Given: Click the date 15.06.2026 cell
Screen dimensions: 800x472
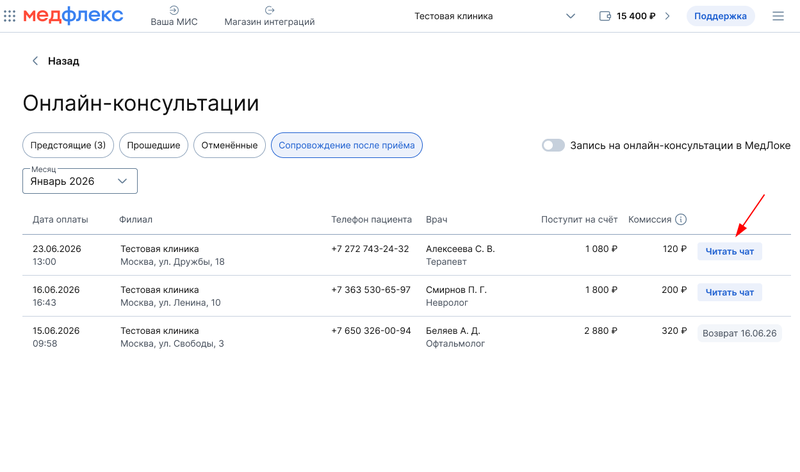Looking at the screenshot, I should pos(56,331).
